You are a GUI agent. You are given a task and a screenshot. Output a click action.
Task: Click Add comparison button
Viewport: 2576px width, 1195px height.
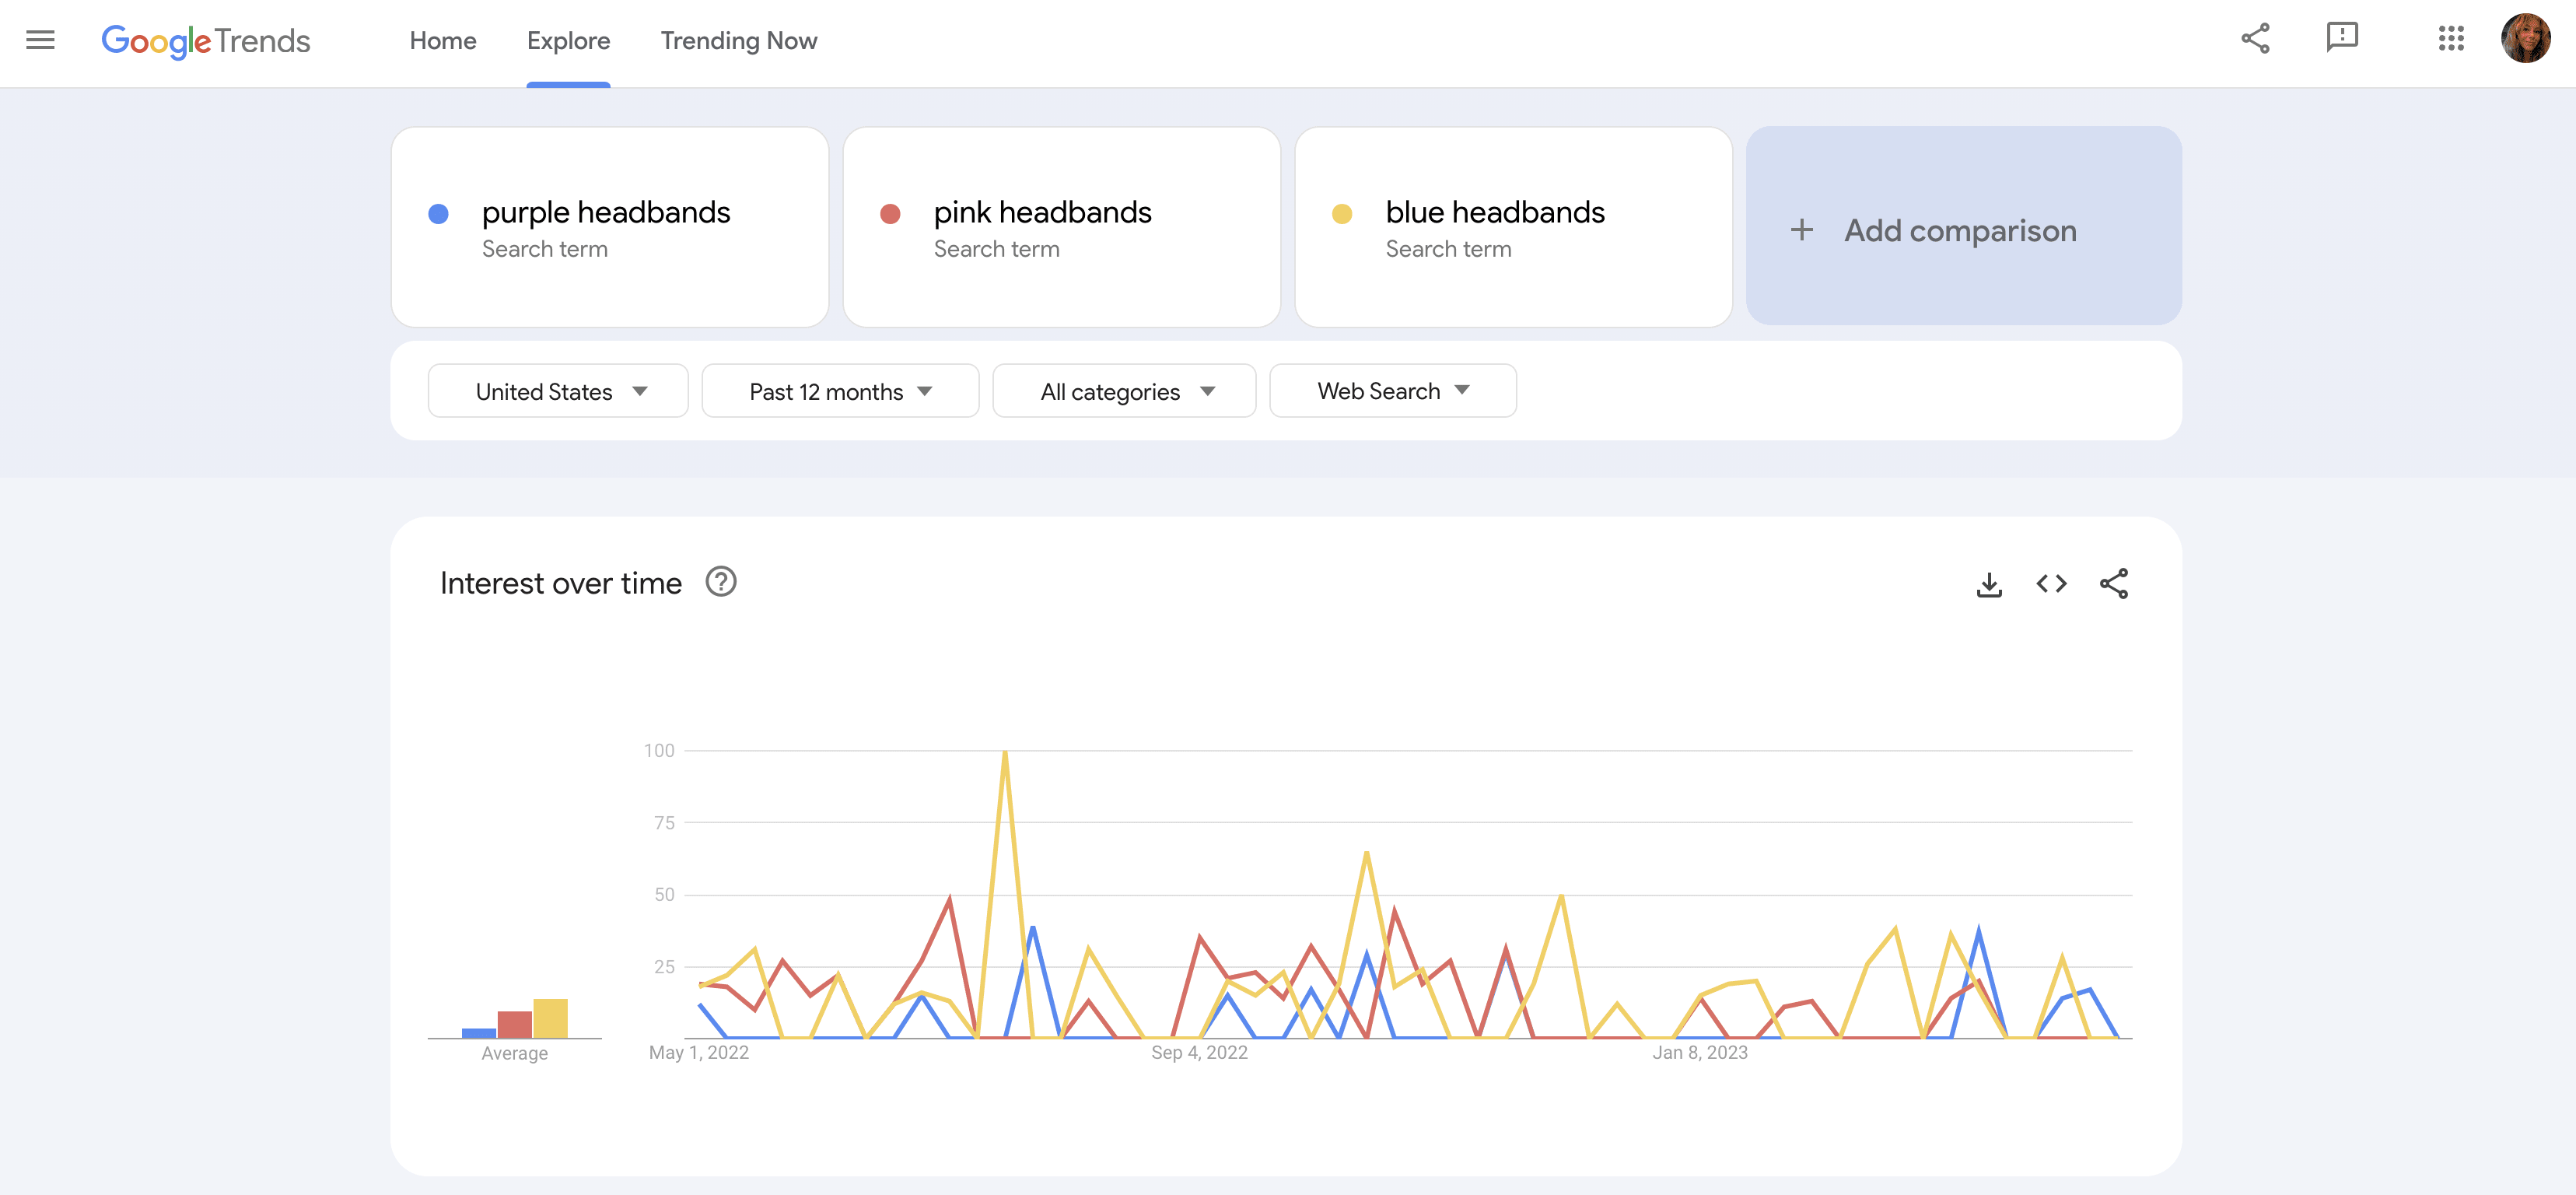point(1963,226)
